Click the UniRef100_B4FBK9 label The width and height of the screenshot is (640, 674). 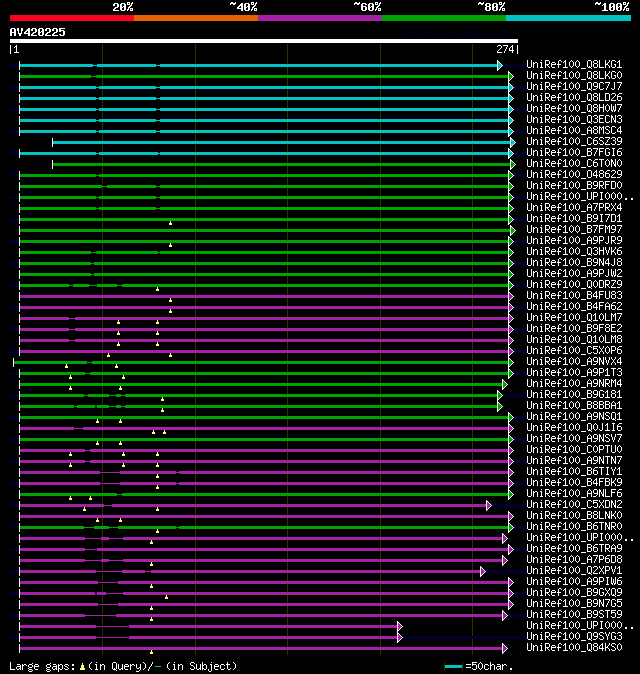(x=574, y=483)
